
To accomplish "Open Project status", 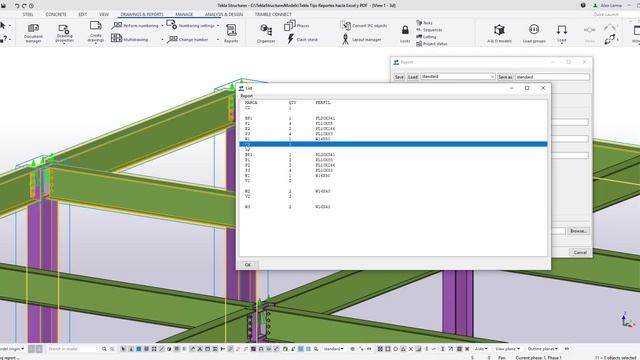I will [x=431, y=44].
